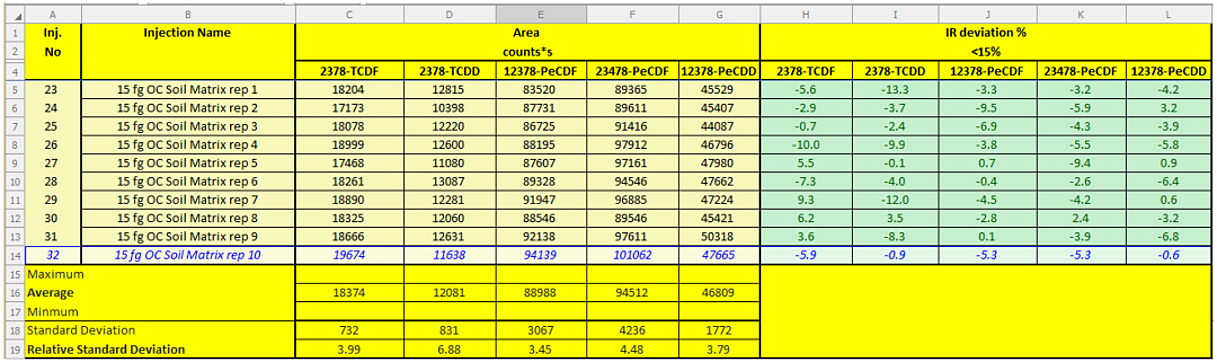Viewport: 1217px width, 362px height.
Task: Select cell '15 fg OC Soil Matrix rep 7'
Action: (x=187, y=199)
